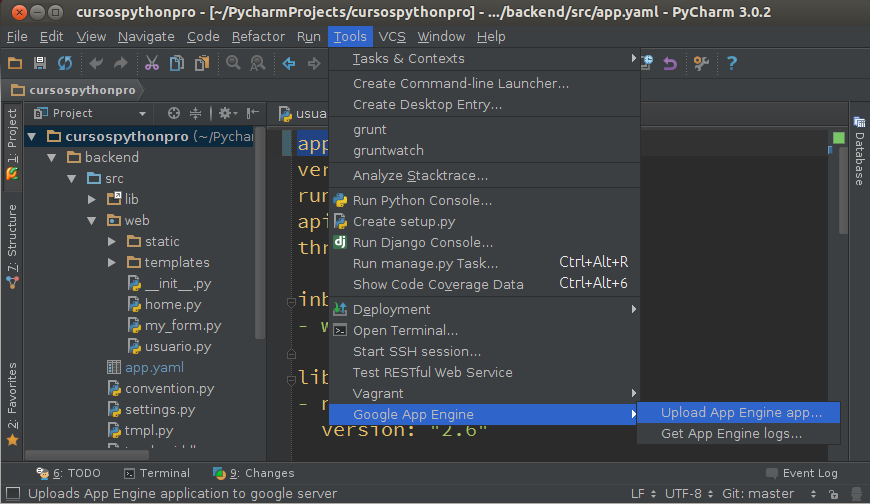Click the Find magnifier icon
The height and width of the screenshot is (504, 870).
(x=233, y=63)
